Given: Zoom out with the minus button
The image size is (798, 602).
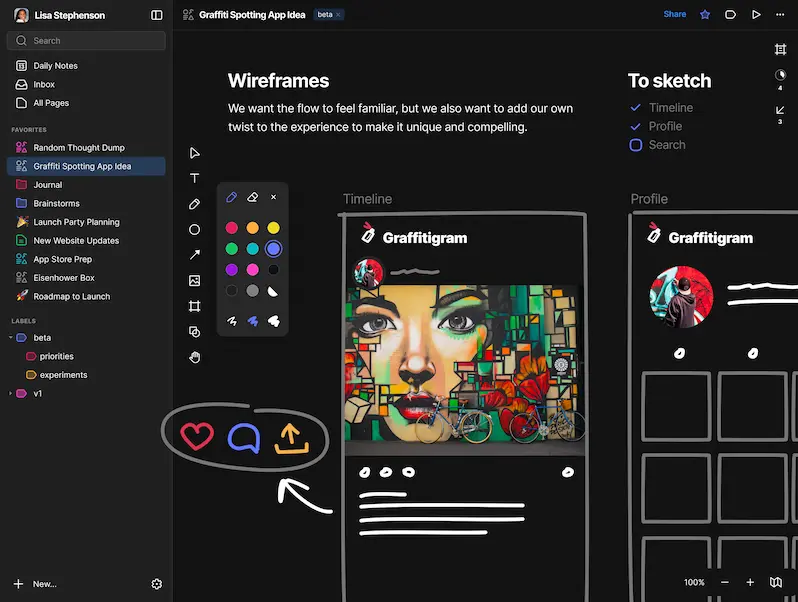Looking at the screenshot, I should (725, 582).
